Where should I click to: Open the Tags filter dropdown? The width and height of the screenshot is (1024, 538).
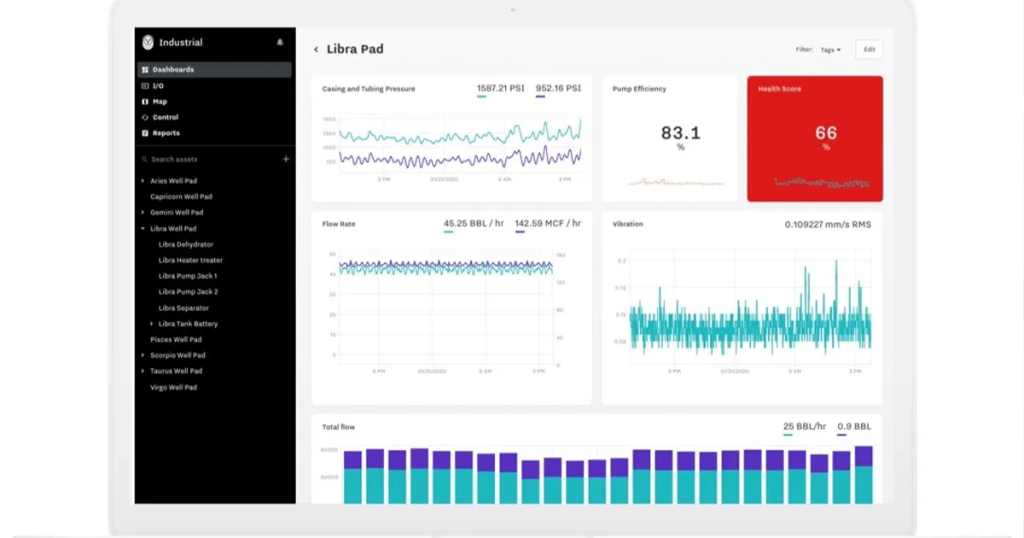[x=830, y=49]
